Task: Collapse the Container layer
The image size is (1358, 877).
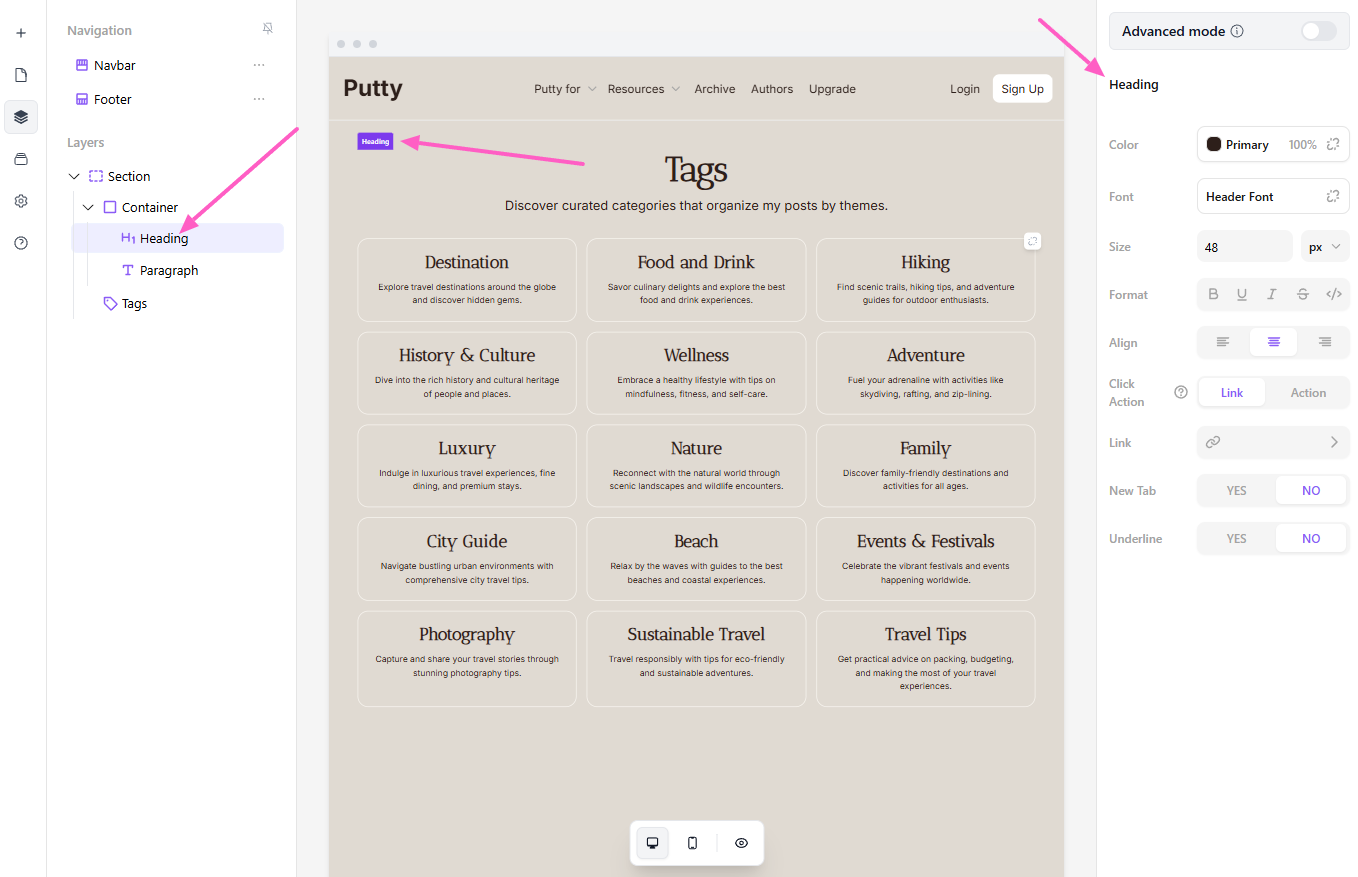Action: click(x=88, y=207)
